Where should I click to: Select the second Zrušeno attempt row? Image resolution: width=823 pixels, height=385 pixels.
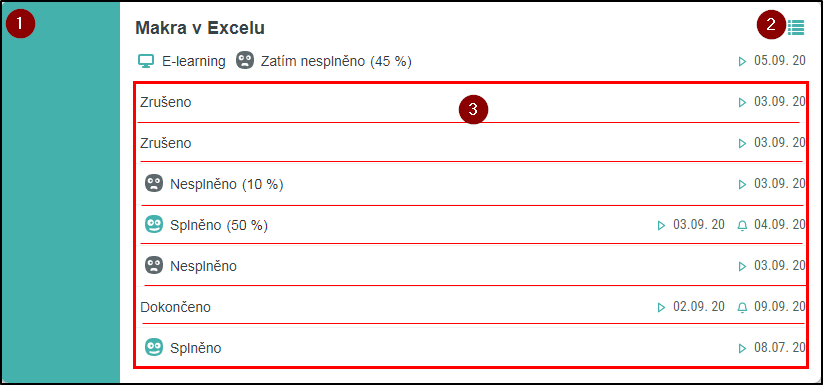pos(471,143)
